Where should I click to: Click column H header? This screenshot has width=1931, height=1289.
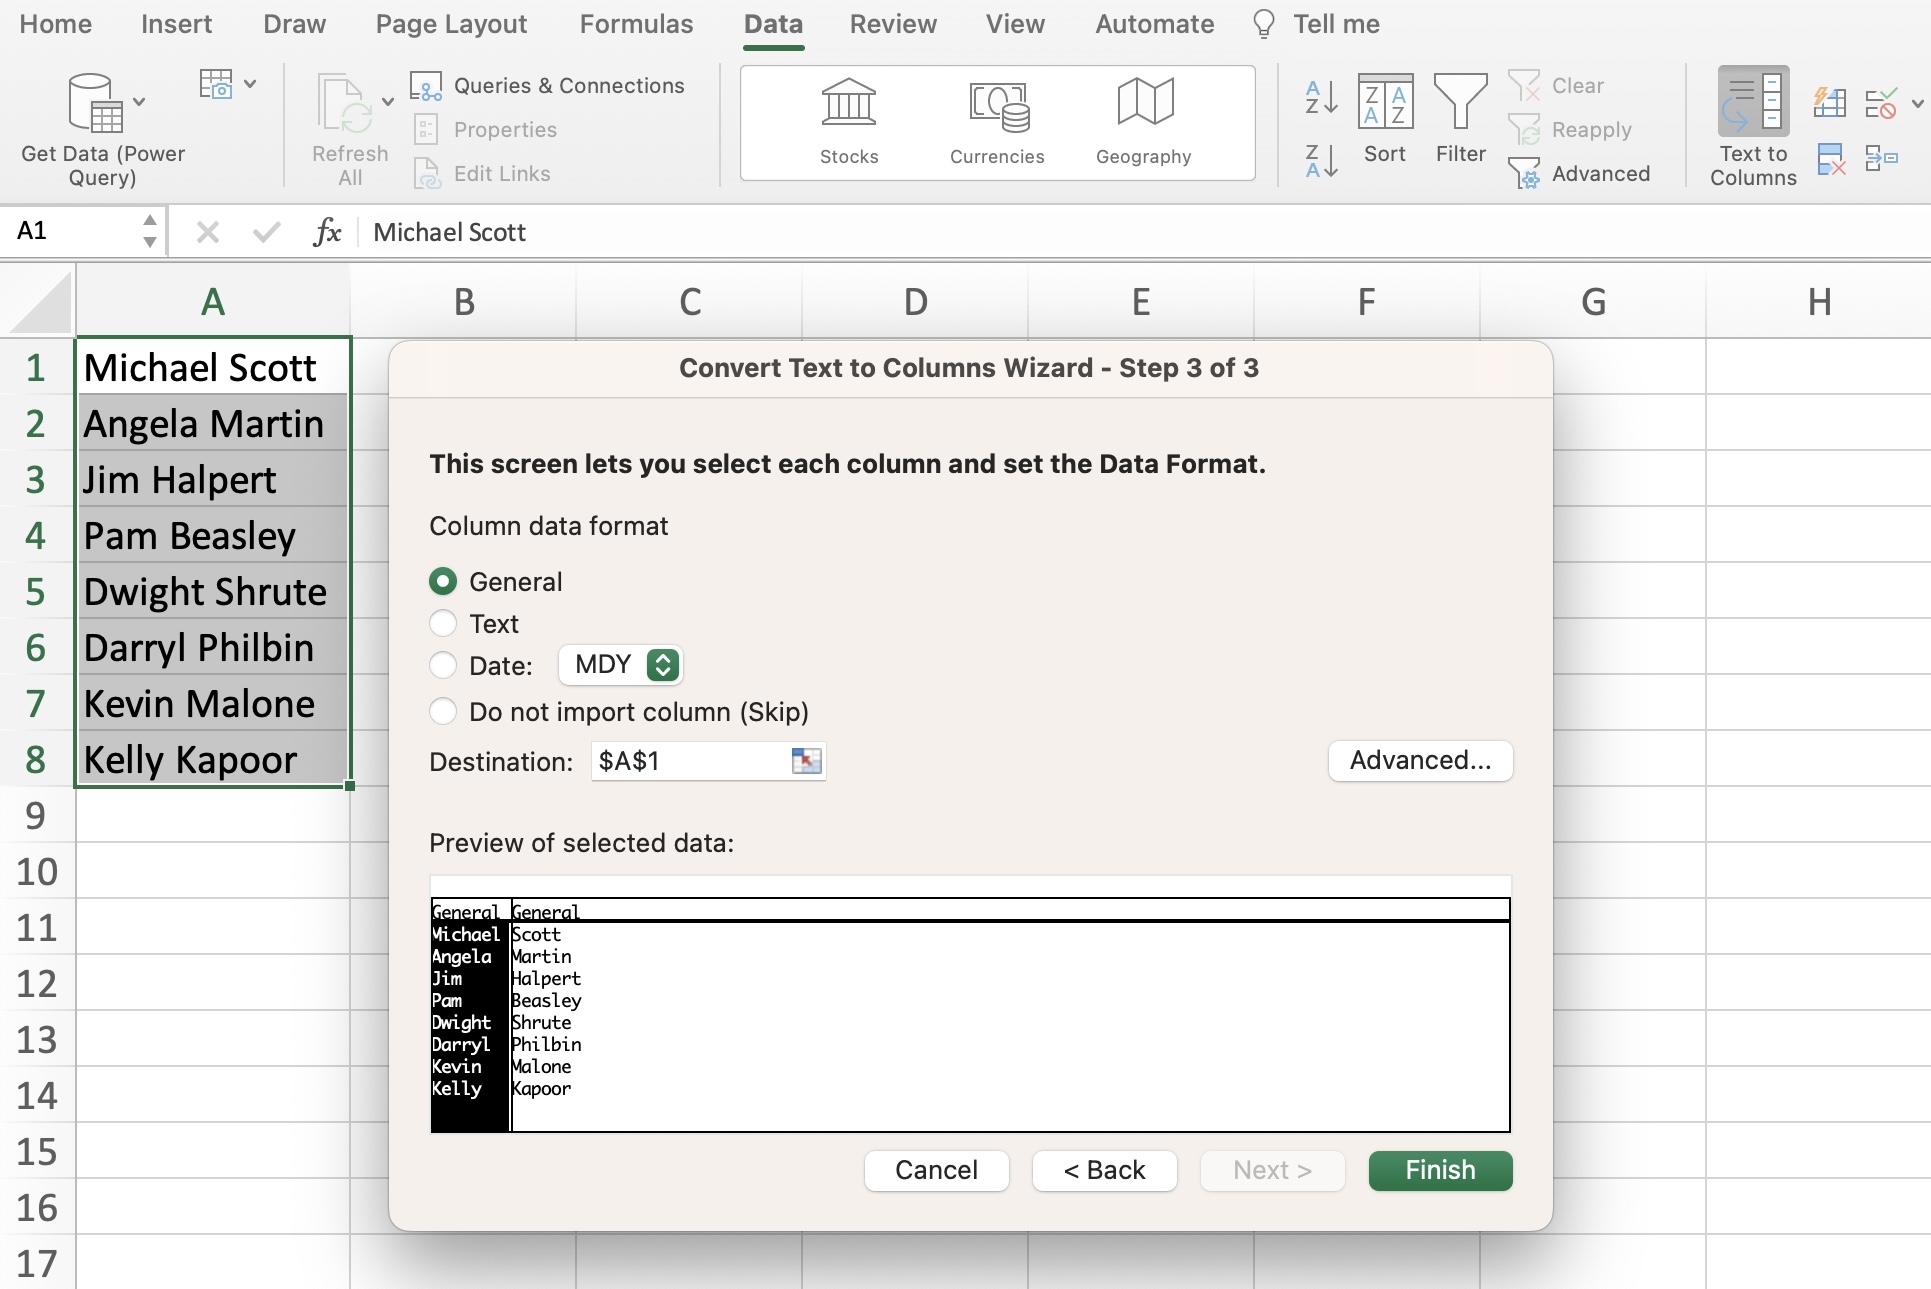(1818, 301)
